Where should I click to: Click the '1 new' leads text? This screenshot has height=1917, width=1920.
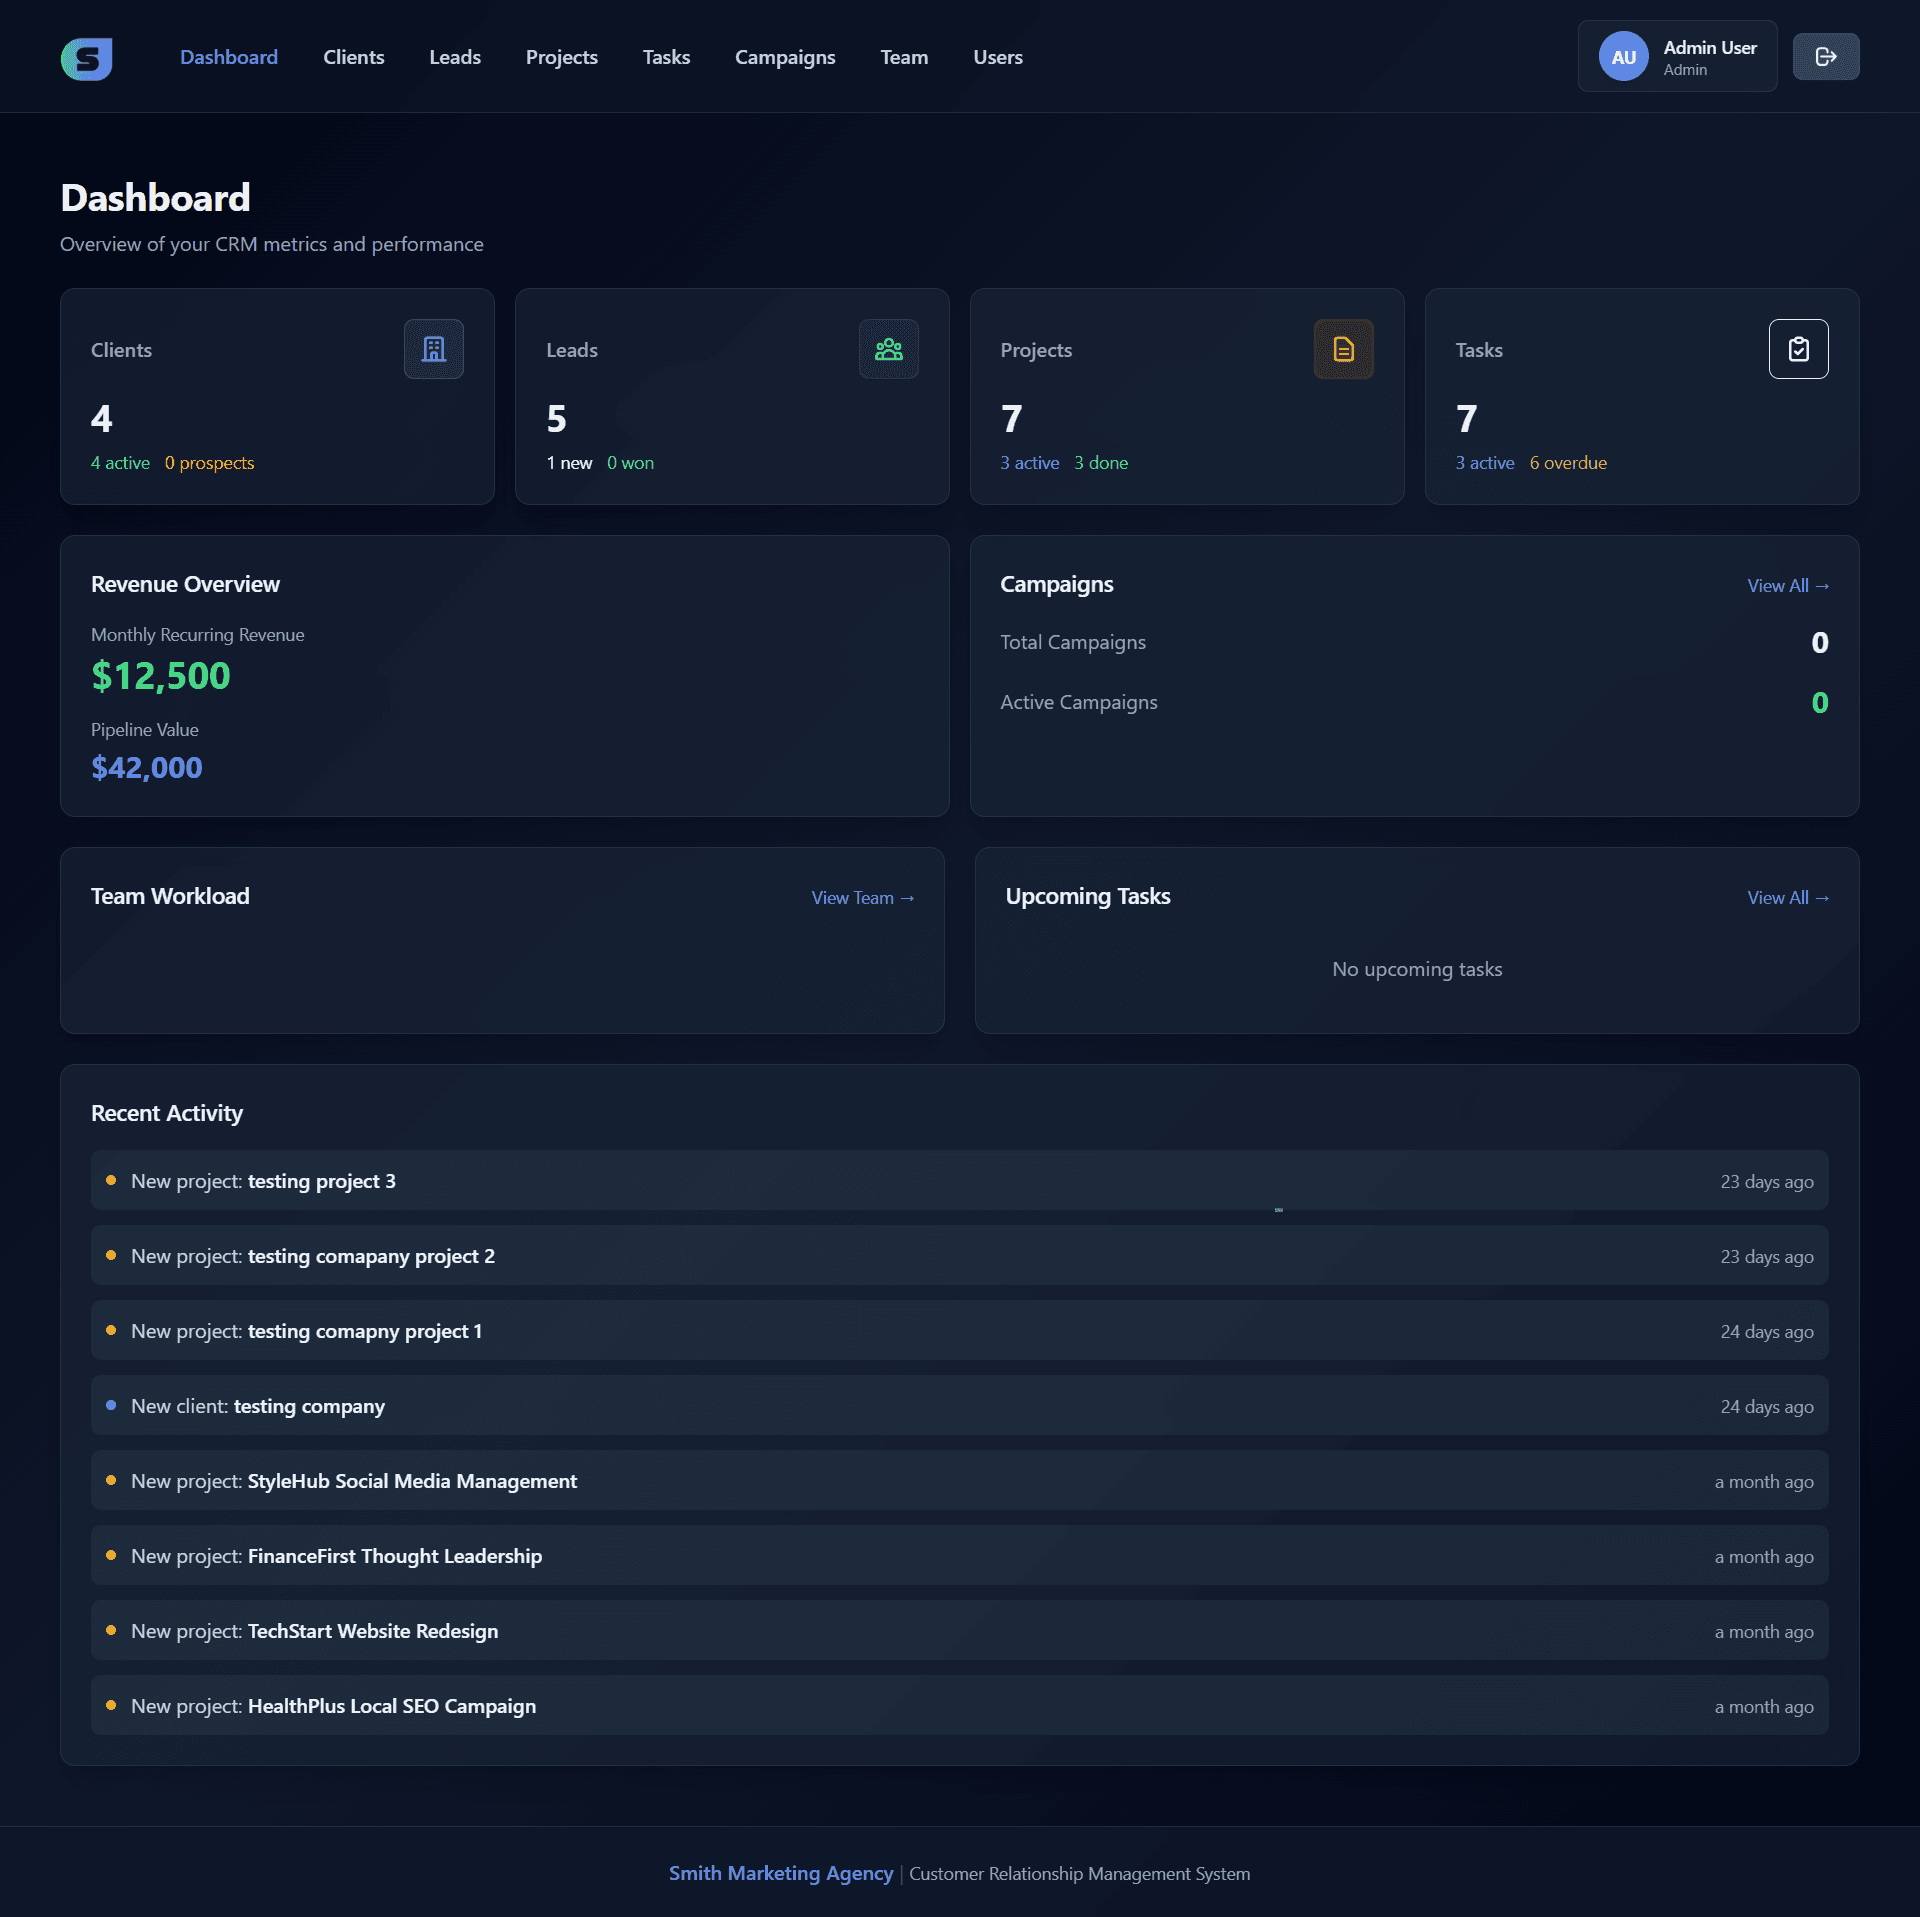click(569, 463)
